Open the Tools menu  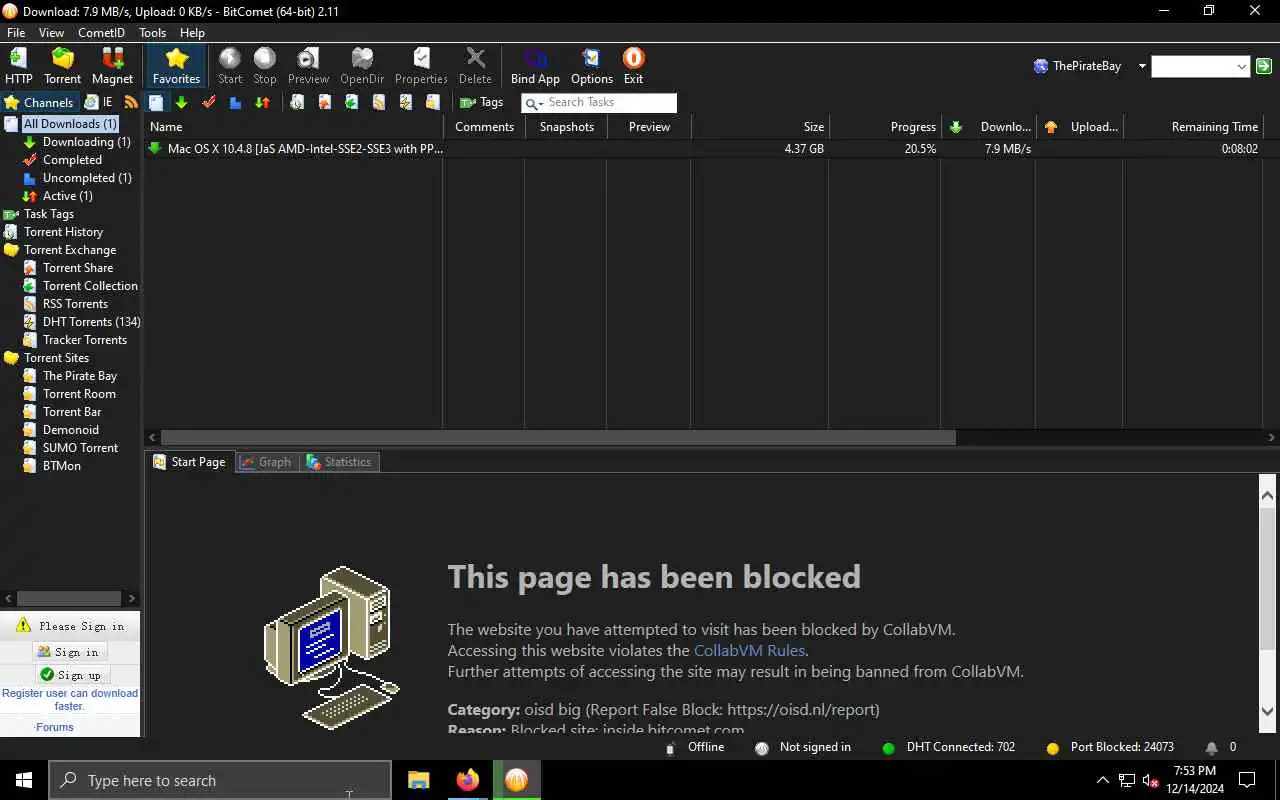pyautogui.click(x=152, y=33)
